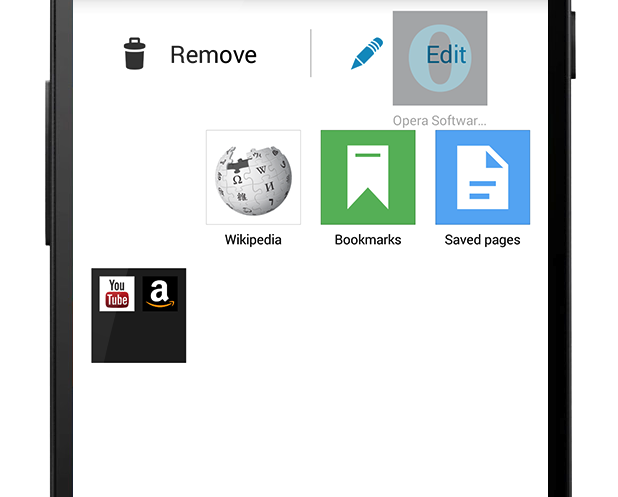This screenshot has width=618, height=497.
Task: Open the Amazon icon inside folder
Action: click(x=160, y=294)
